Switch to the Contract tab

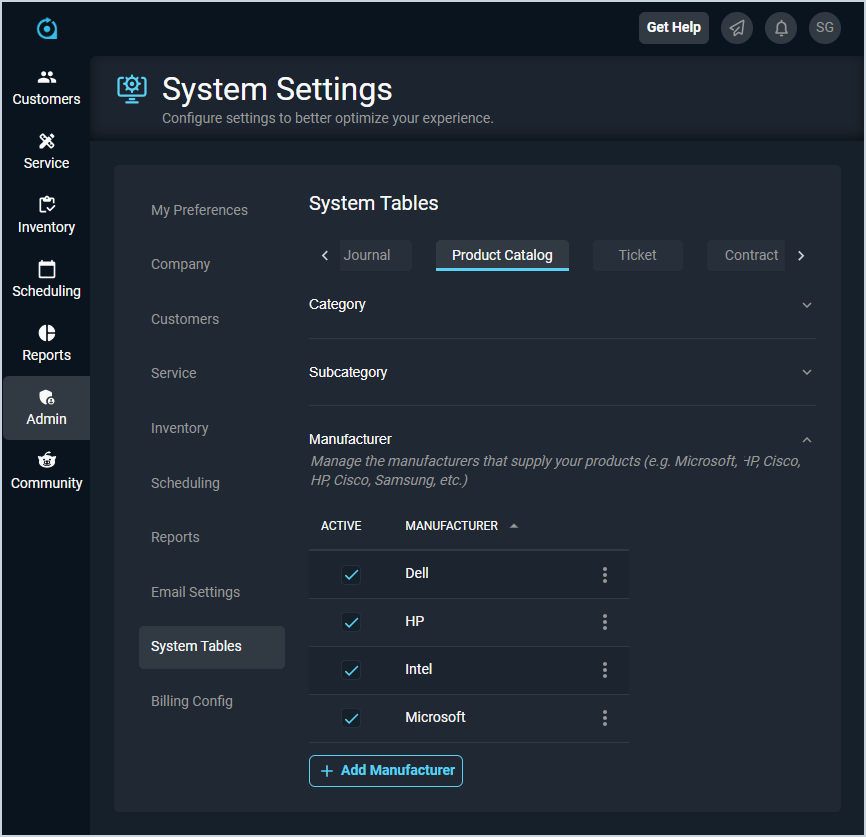750,255
